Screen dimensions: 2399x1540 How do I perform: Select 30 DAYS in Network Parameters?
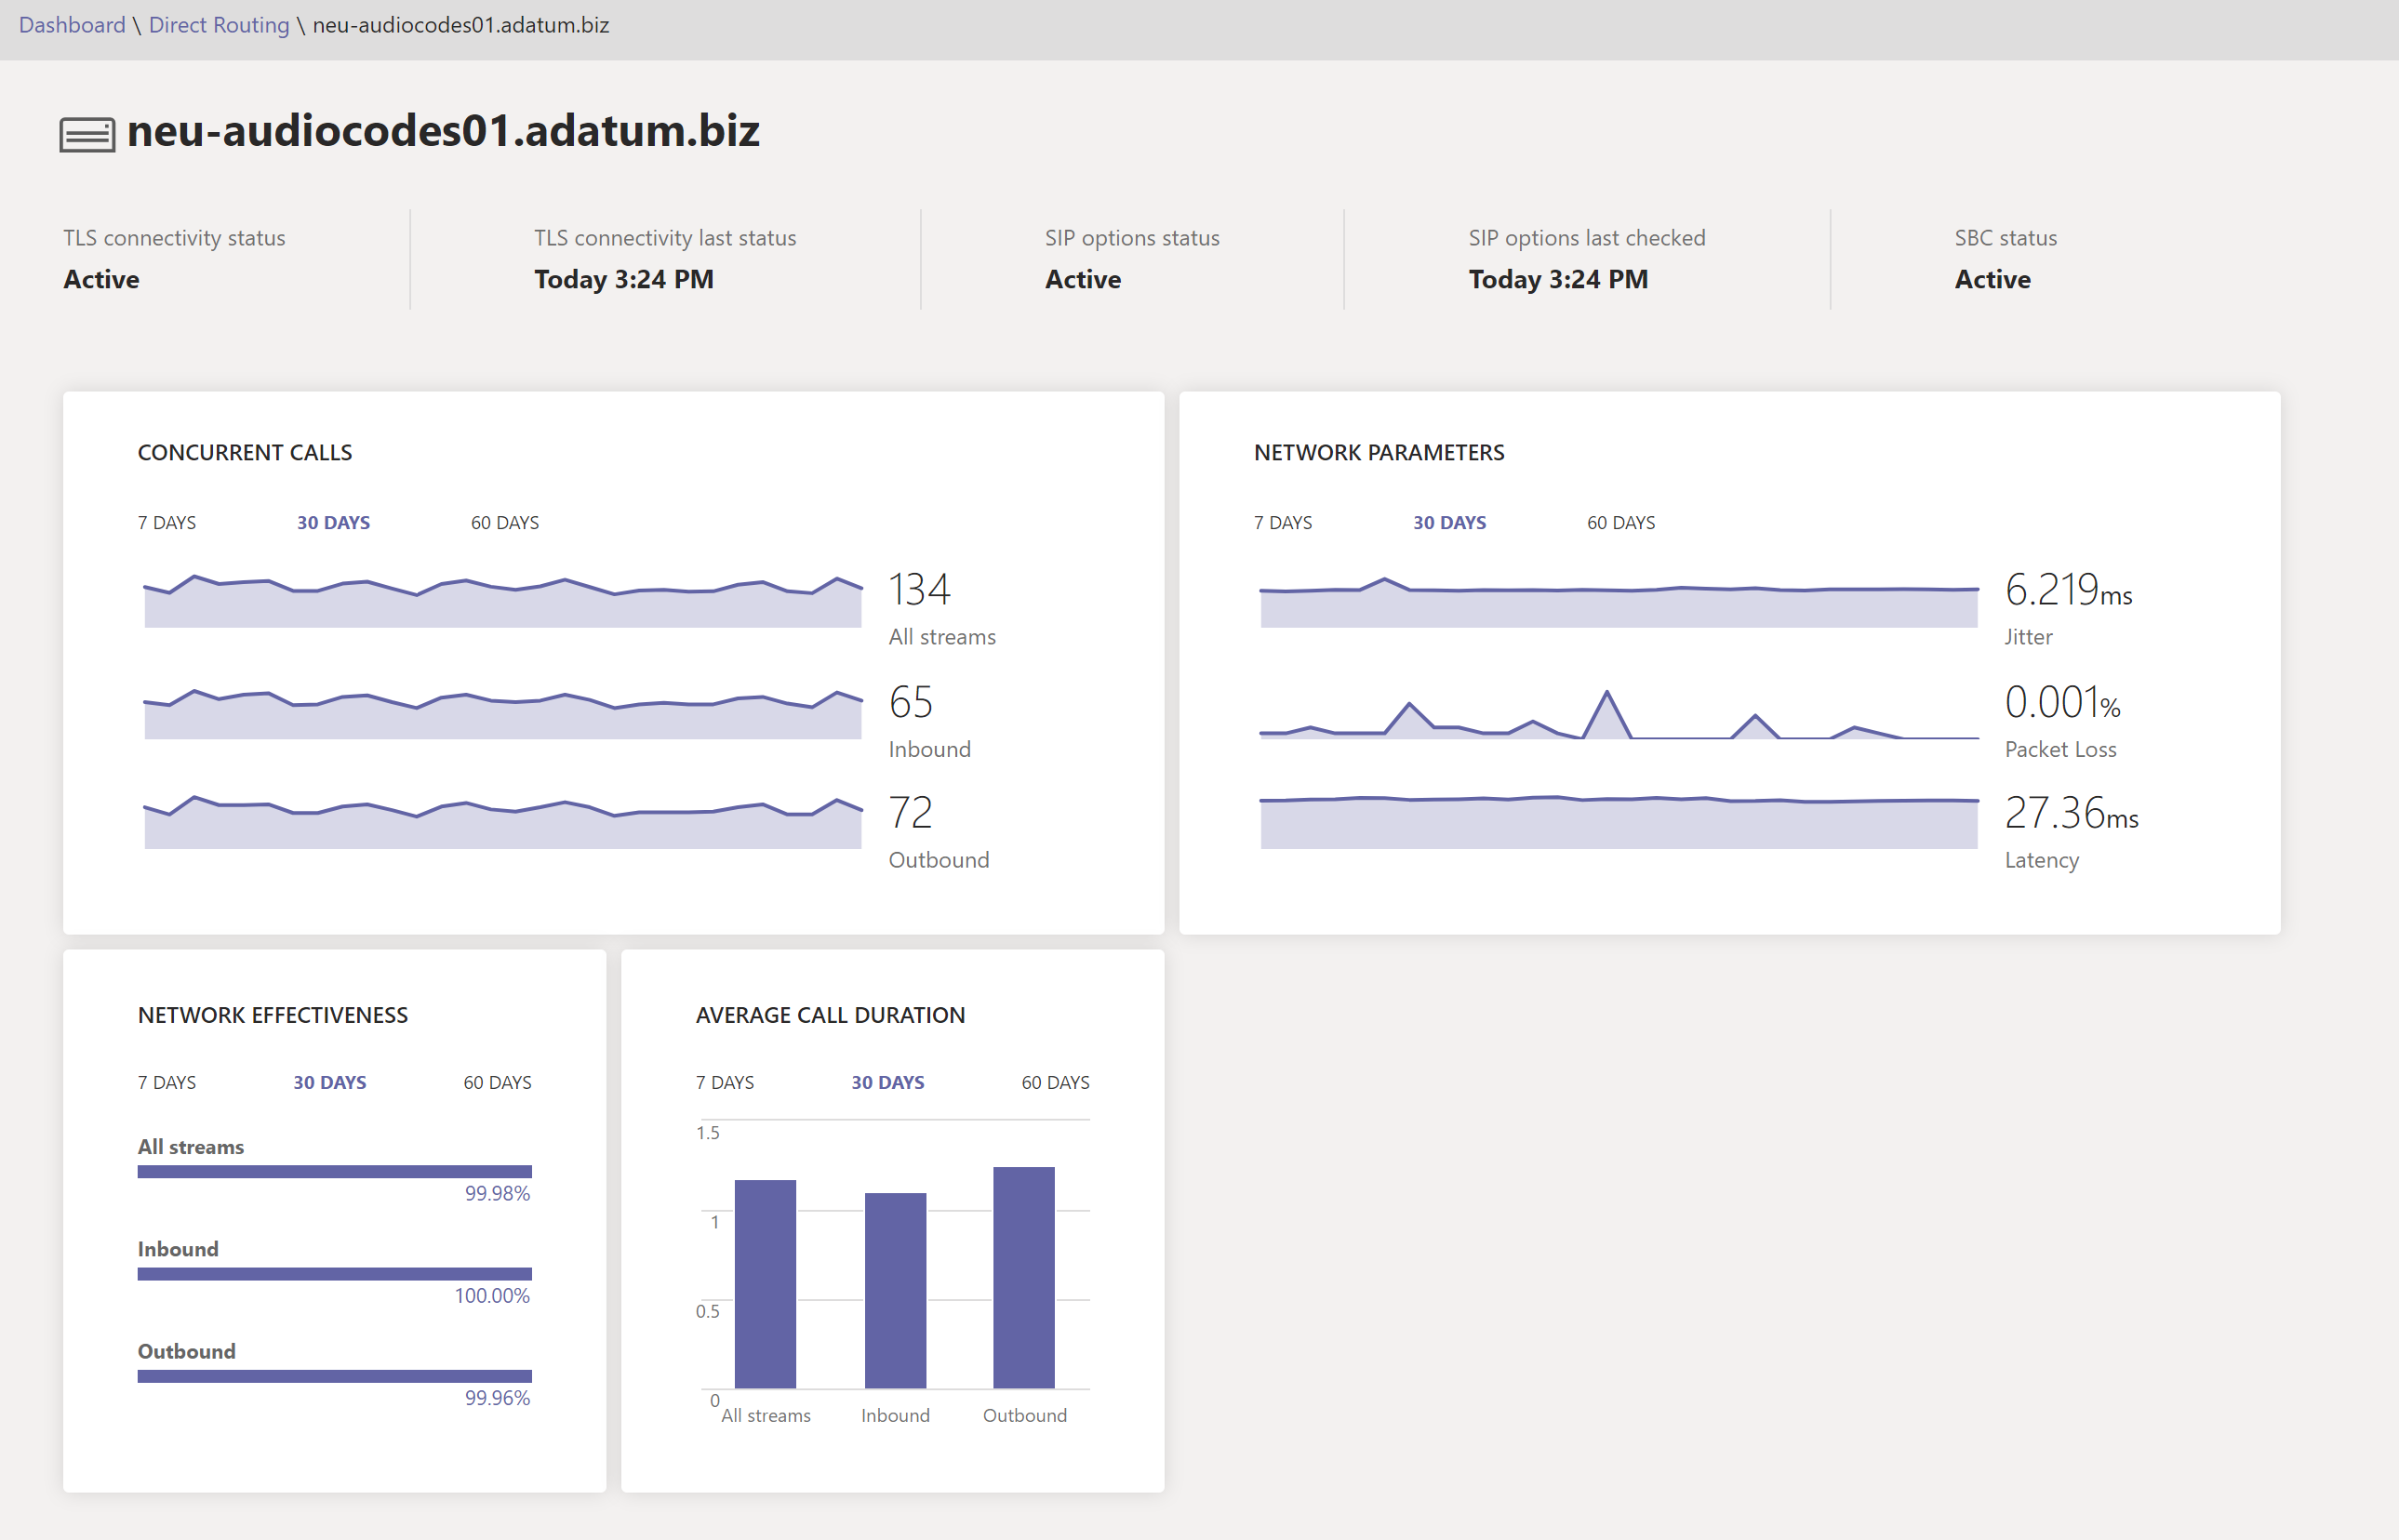click(1449, 522)
